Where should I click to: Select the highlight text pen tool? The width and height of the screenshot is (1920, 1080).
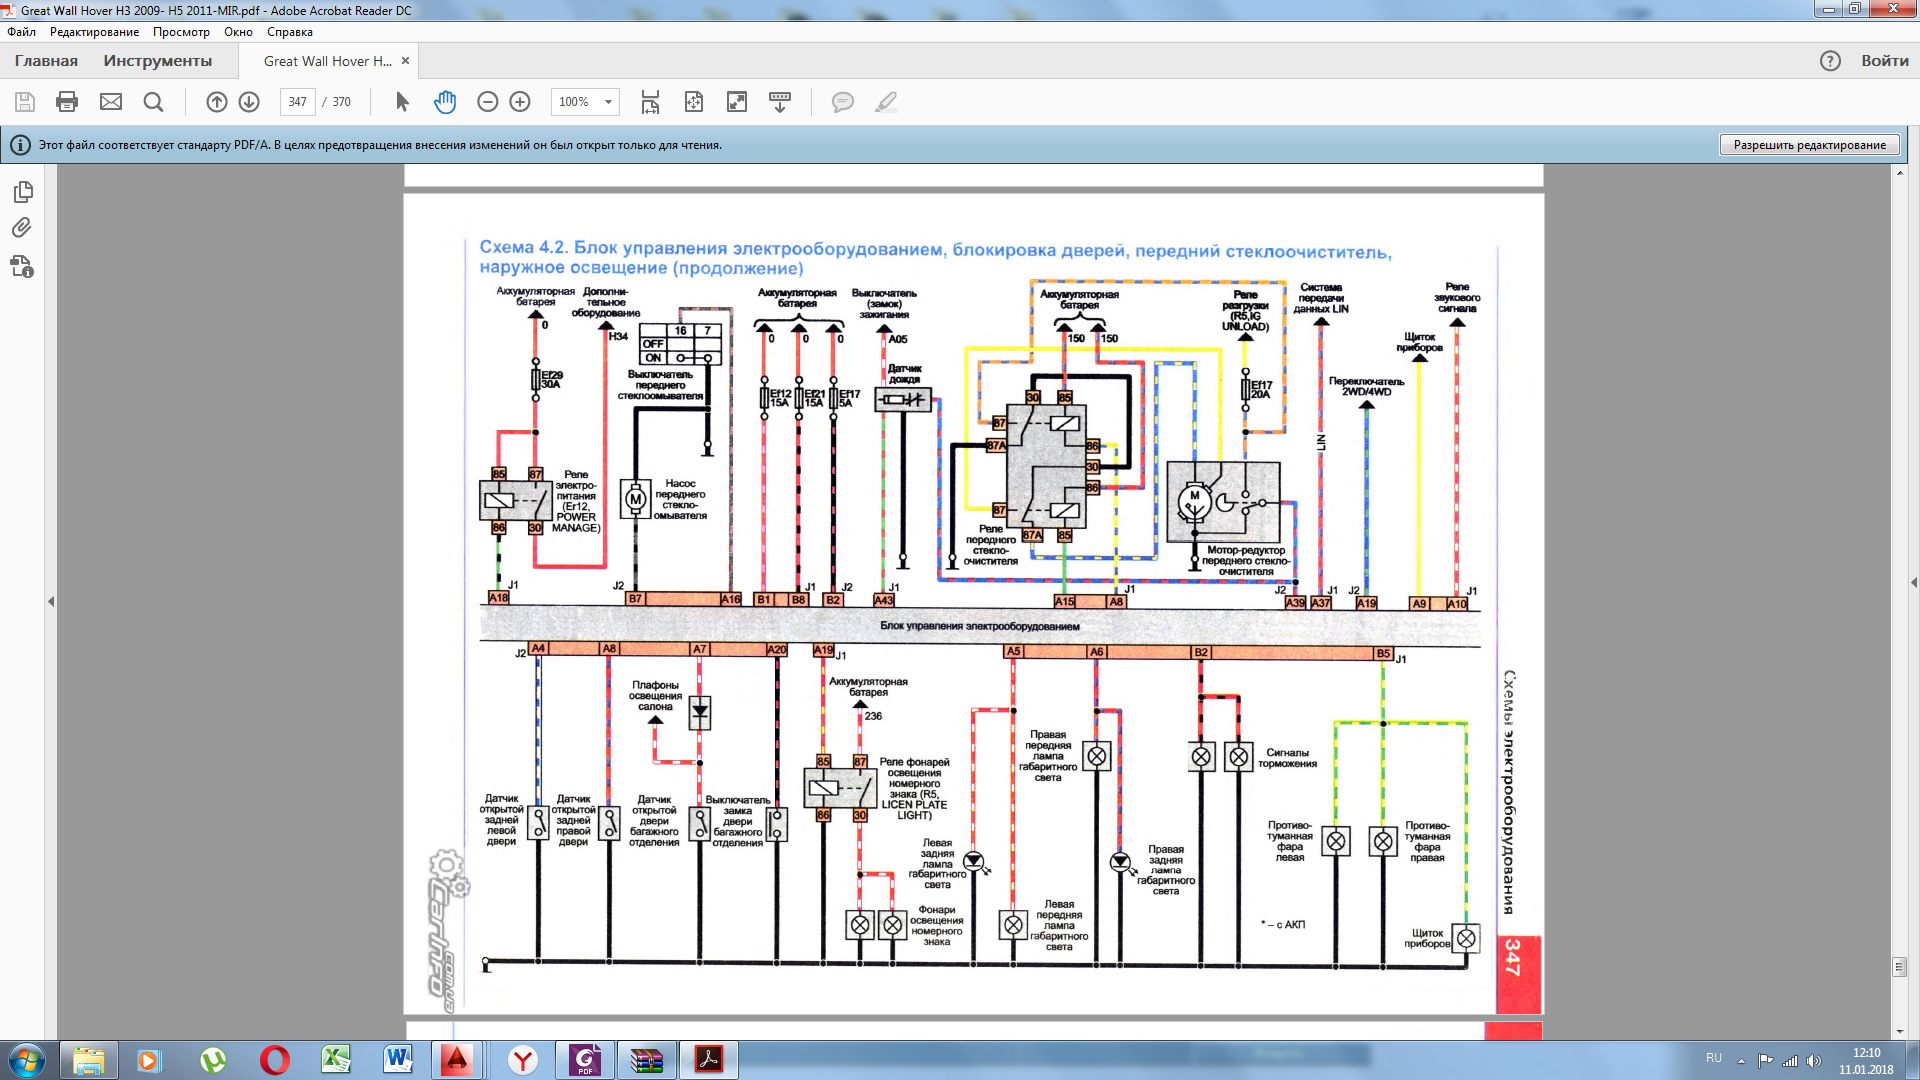886,102
